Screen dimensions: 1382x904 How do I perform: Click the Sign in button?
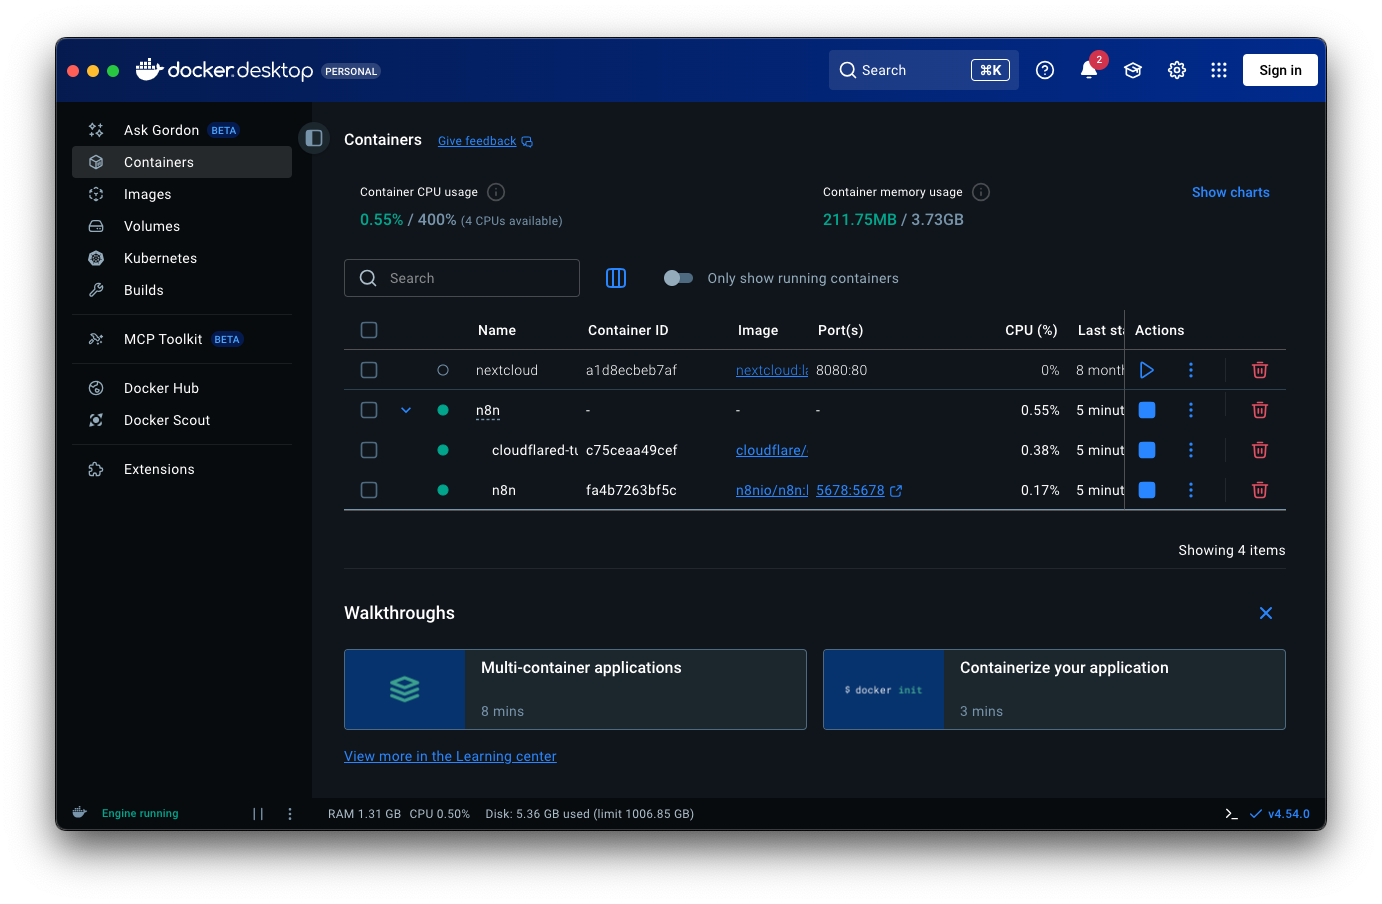pyautogui.click(x=1280, y=70)
